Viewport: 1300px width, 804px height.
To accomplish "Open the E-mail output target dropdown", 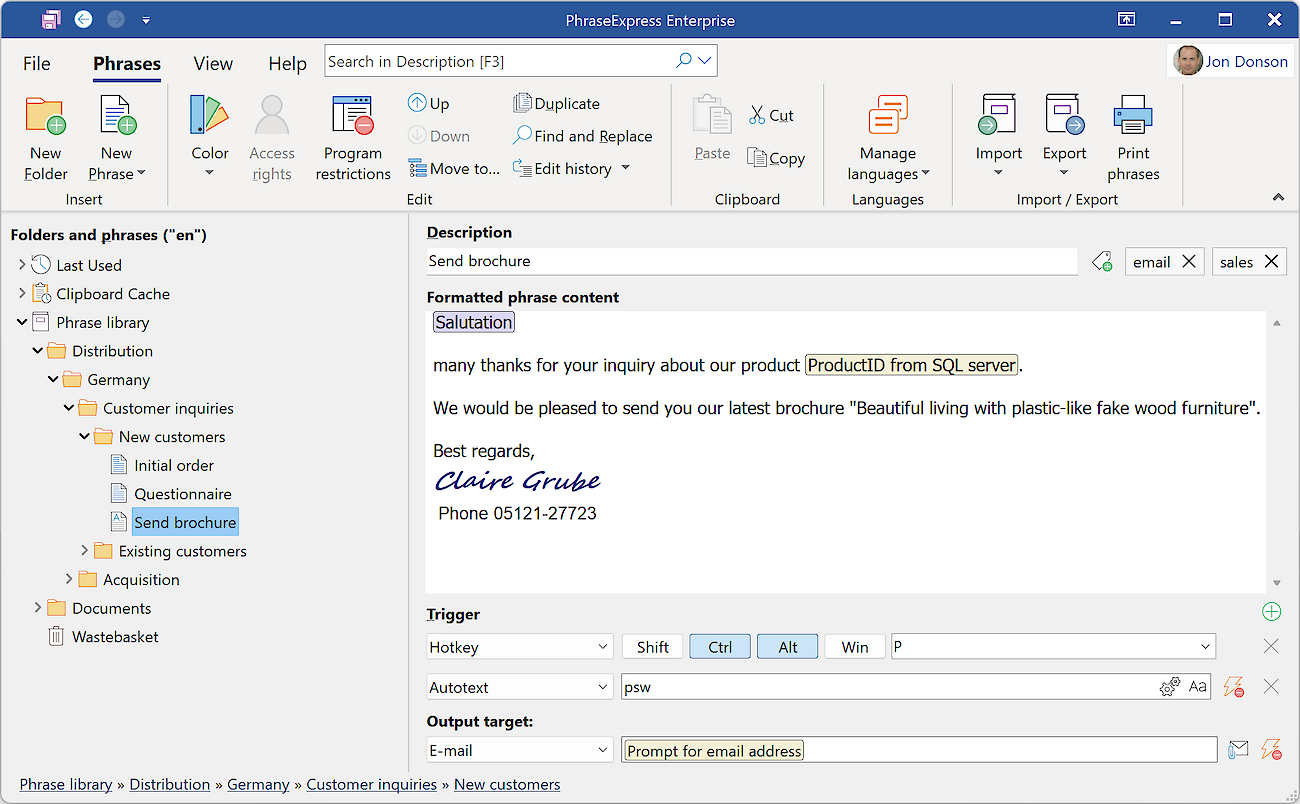I will (520, 750).
